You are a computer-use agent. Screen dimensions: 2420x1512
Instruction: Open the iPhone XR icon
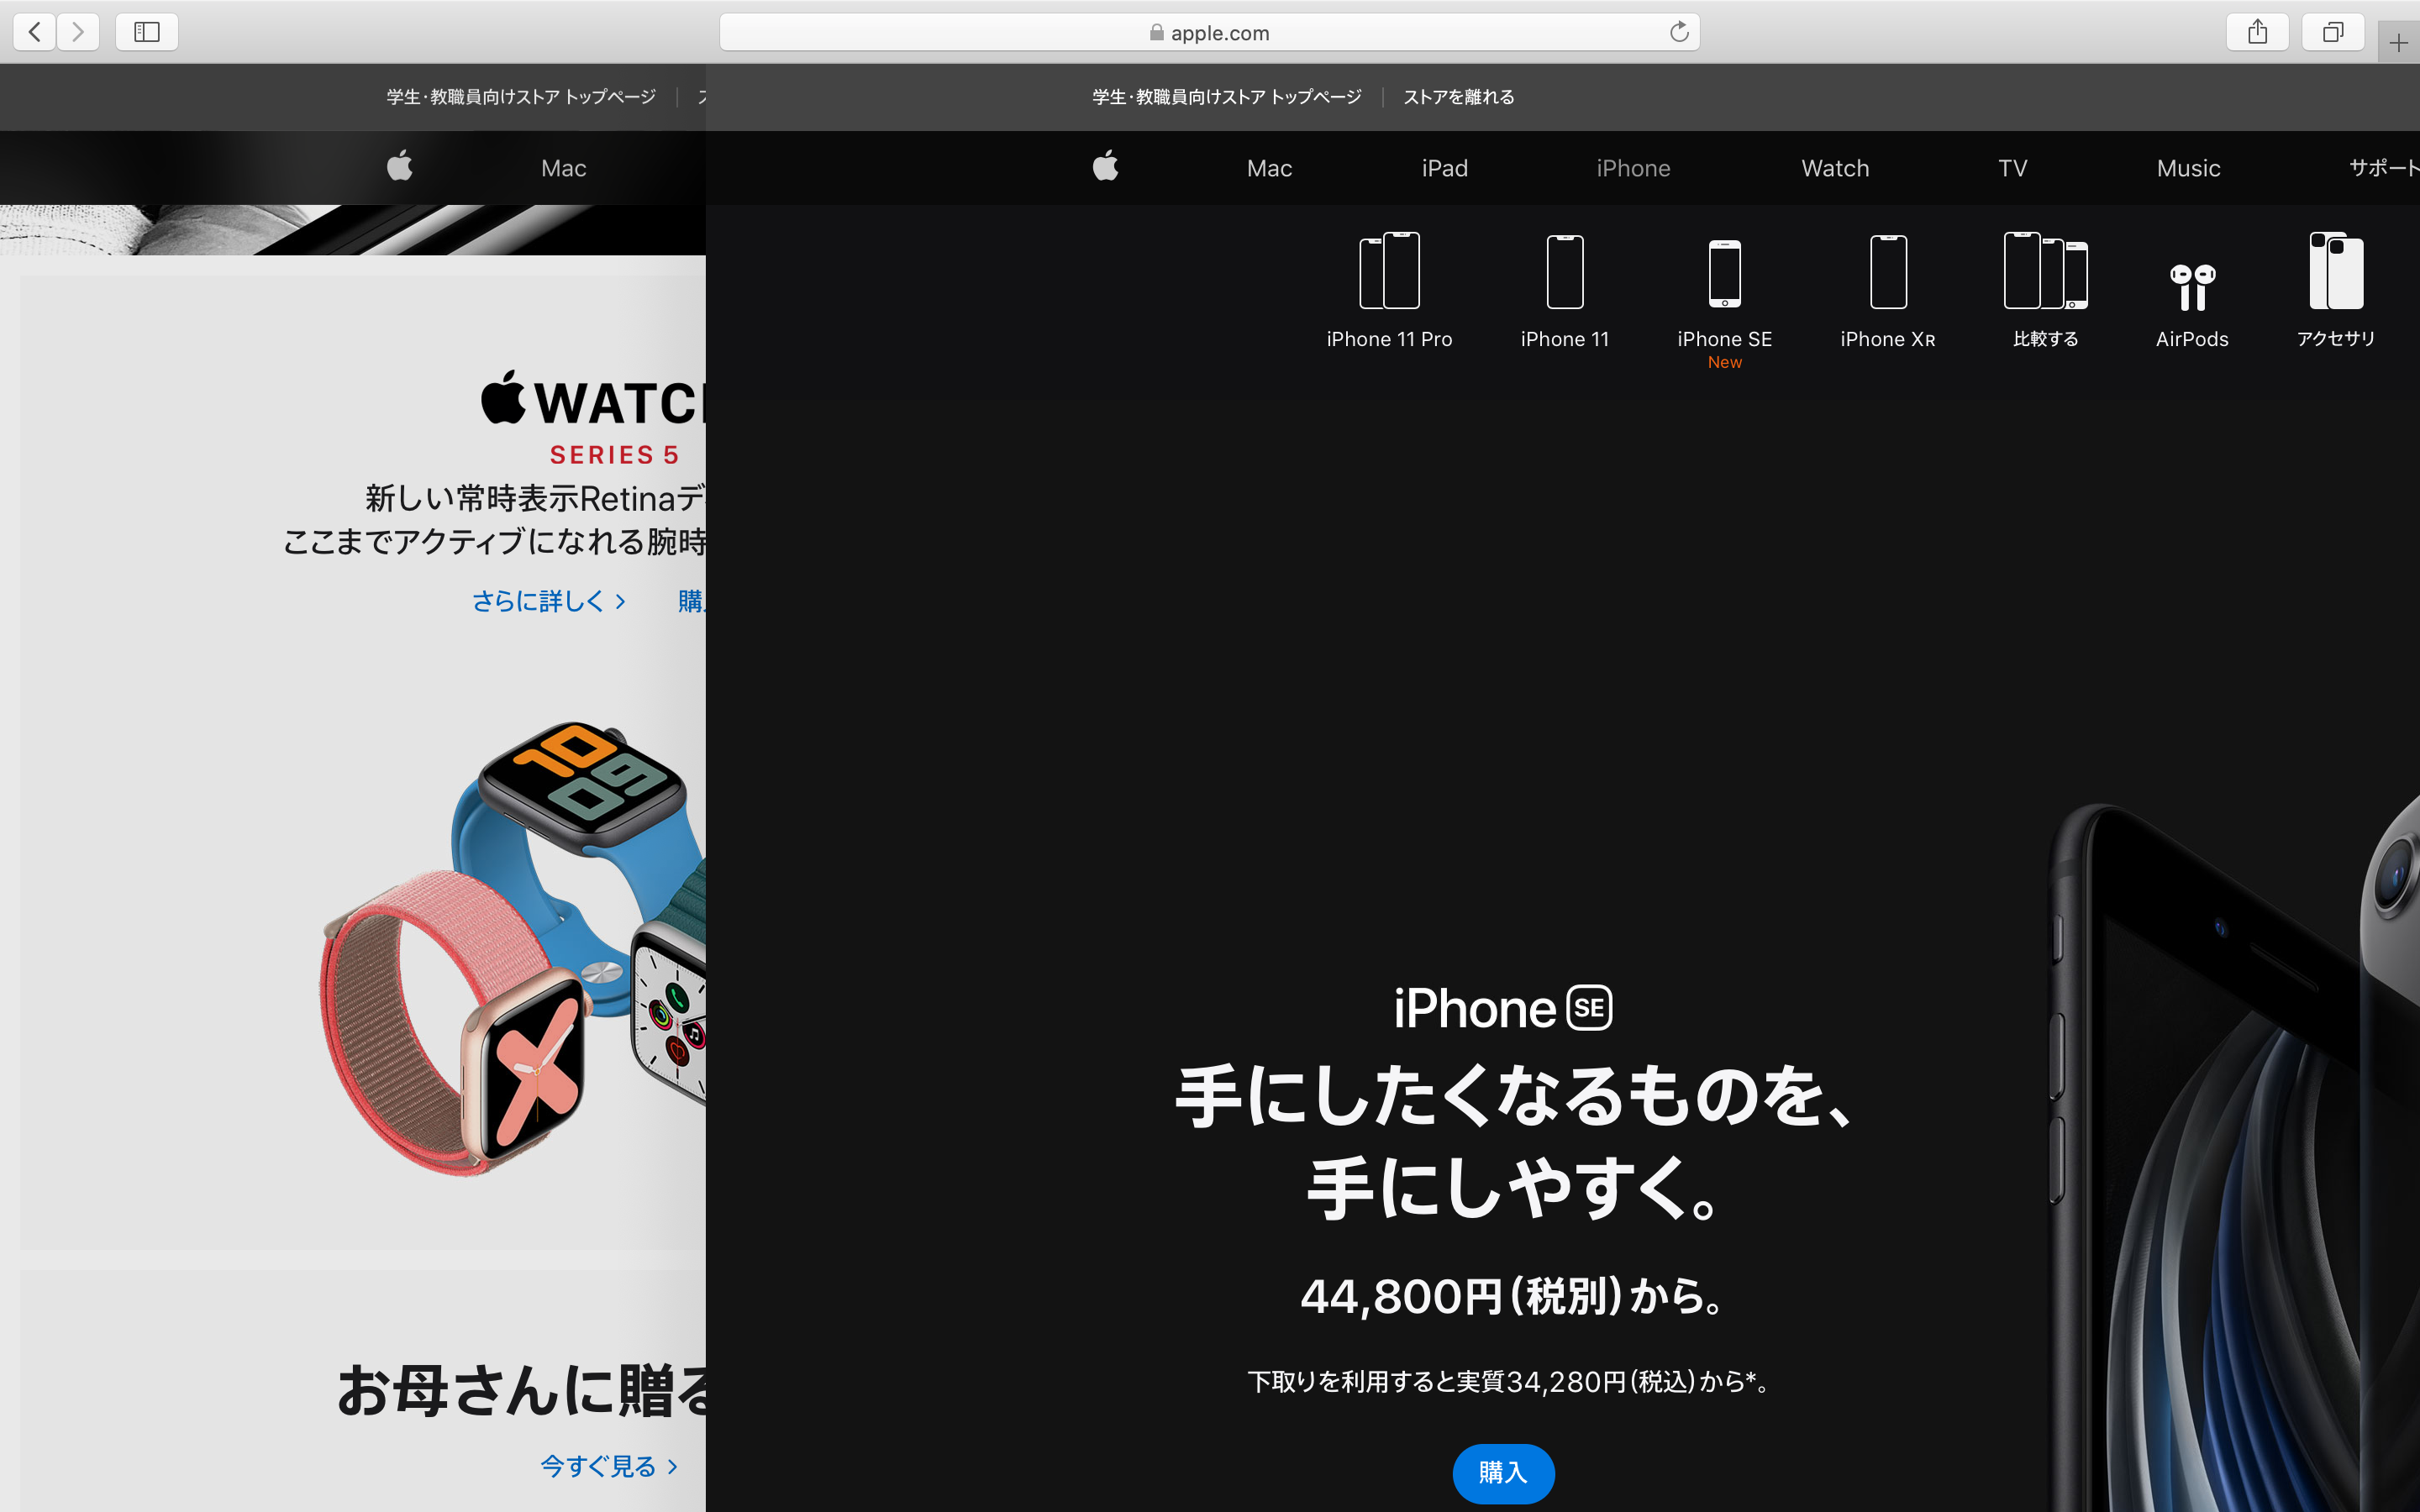[x=1888, y=291]
